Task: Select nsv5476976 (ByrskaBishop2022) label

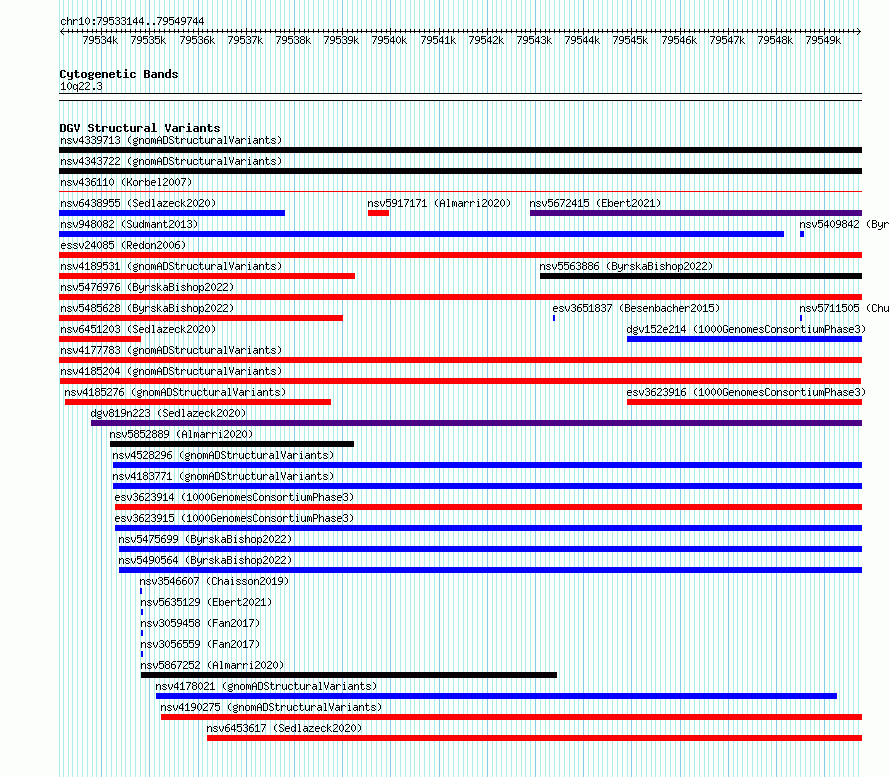Action: click(x=147, y=287)
